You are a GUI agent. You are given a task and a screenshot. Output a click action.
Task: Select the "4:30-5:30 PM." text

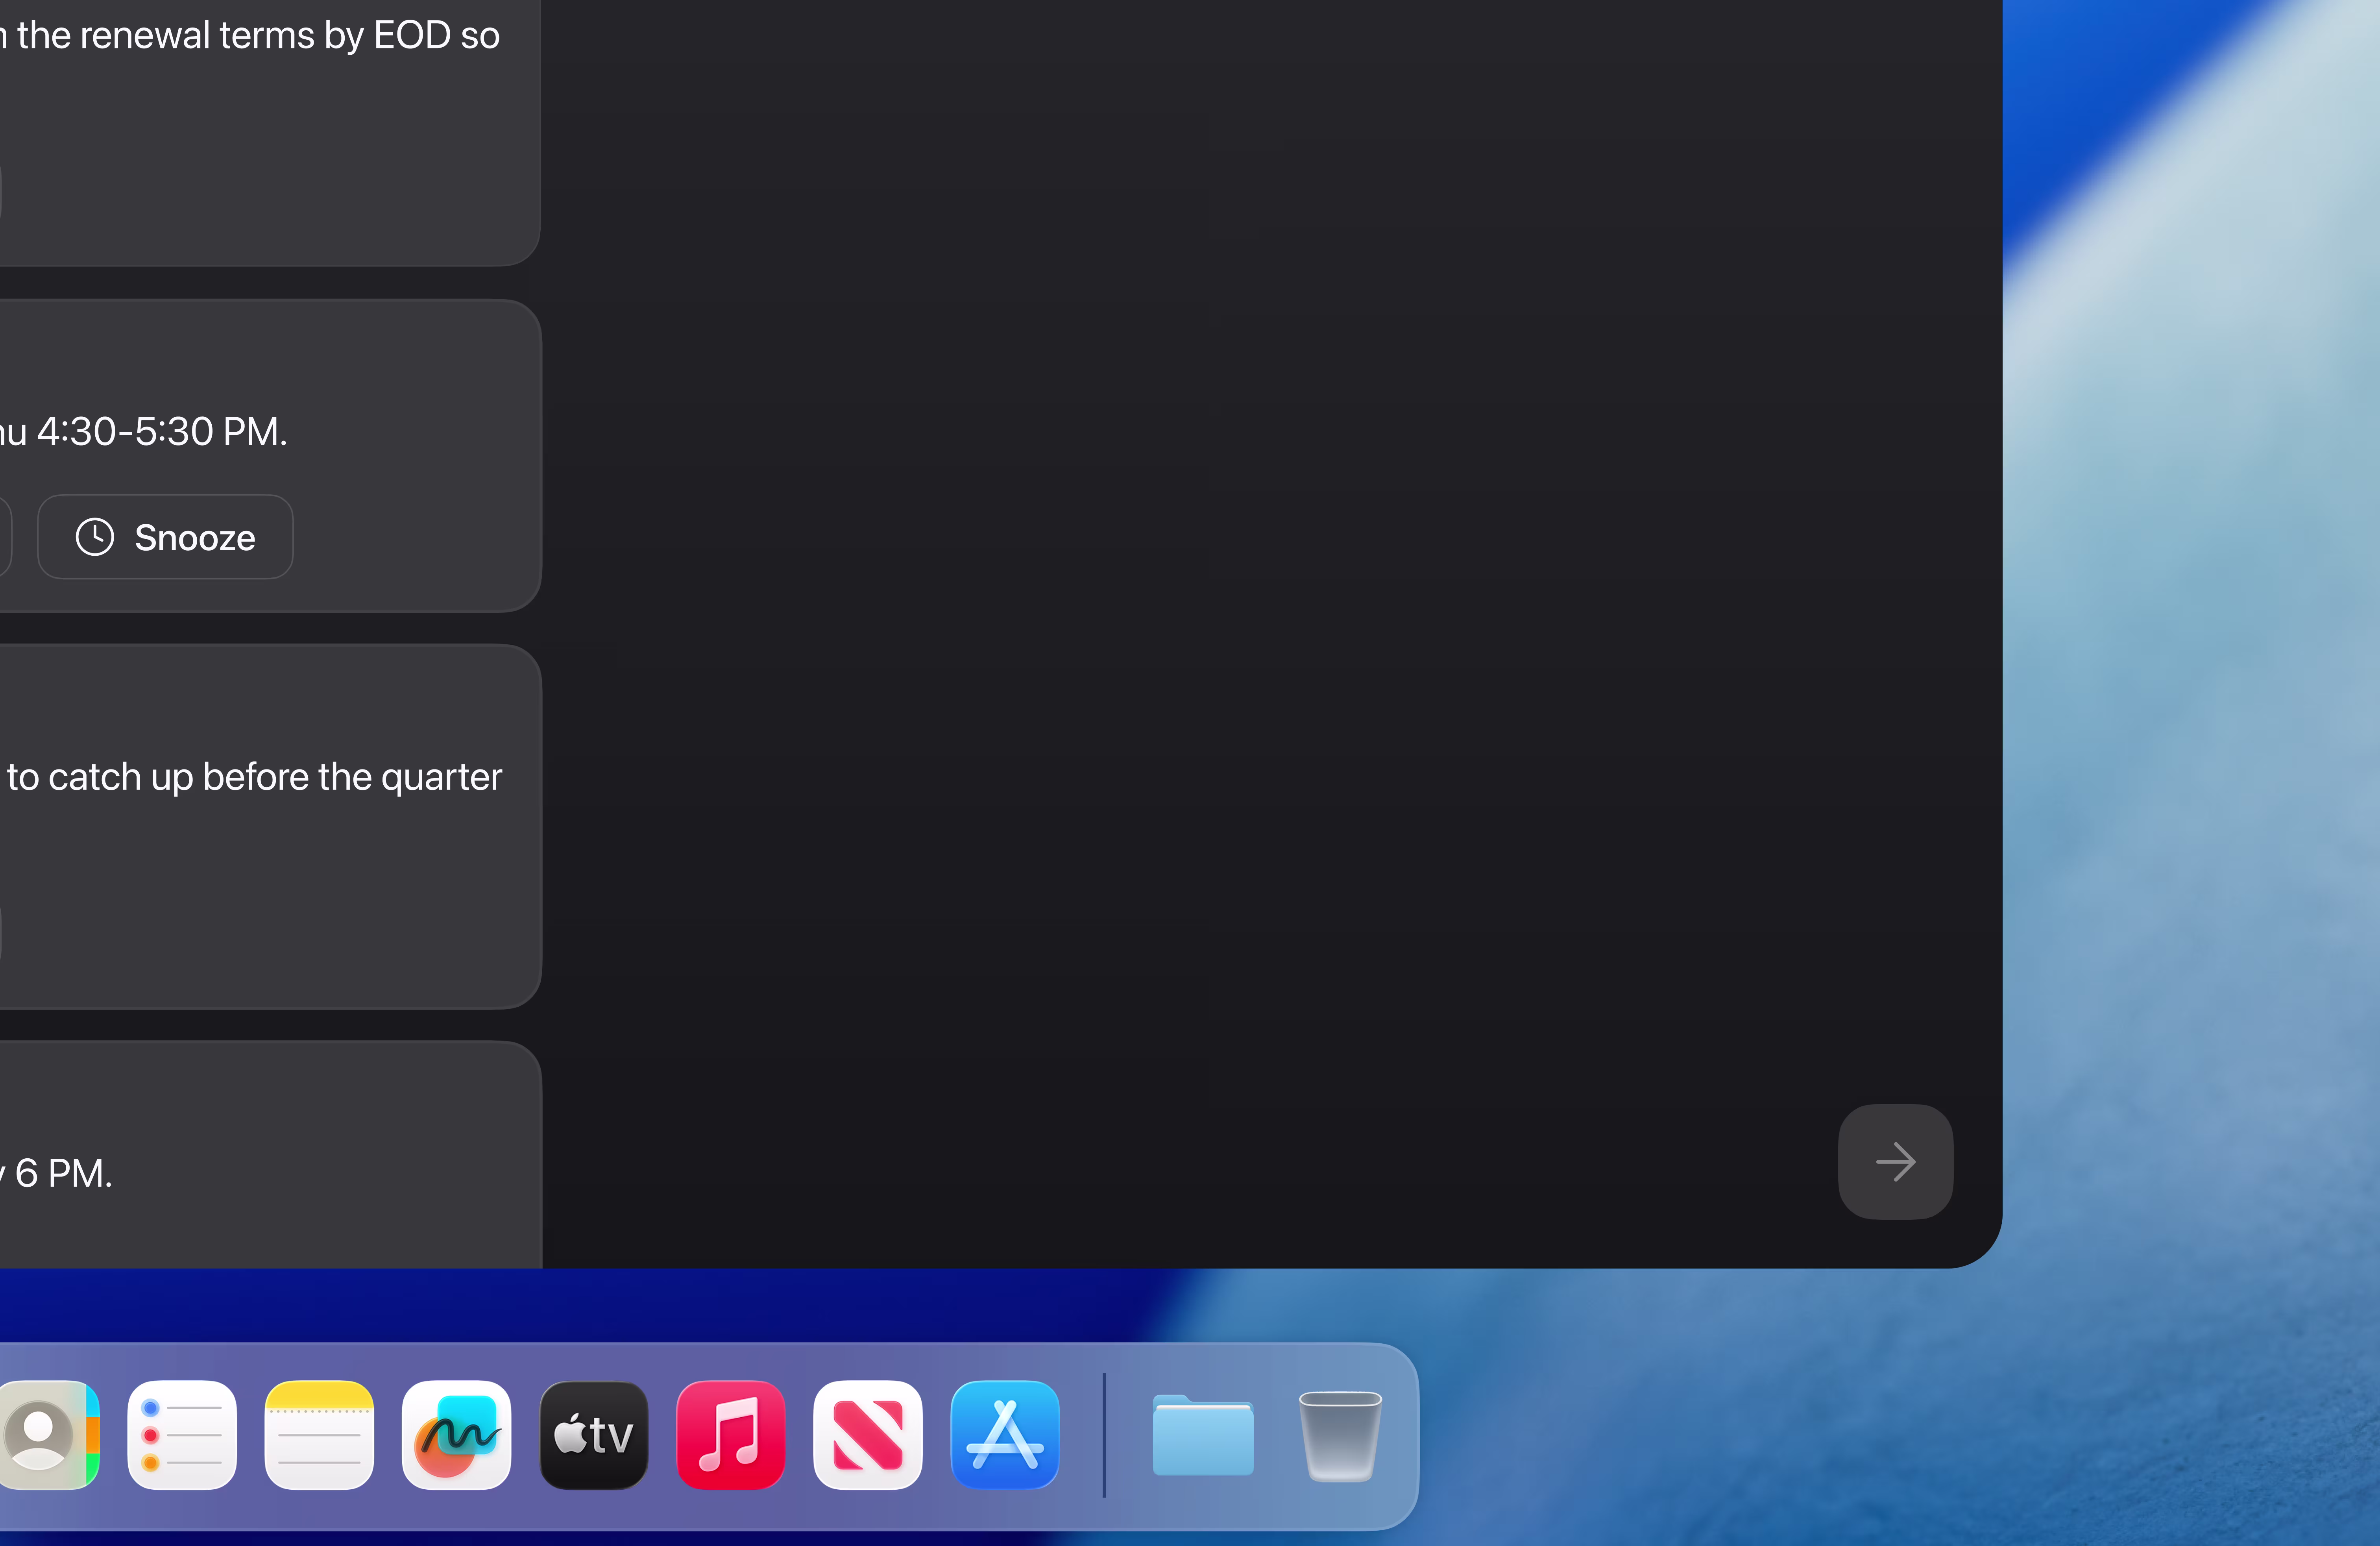162,432
